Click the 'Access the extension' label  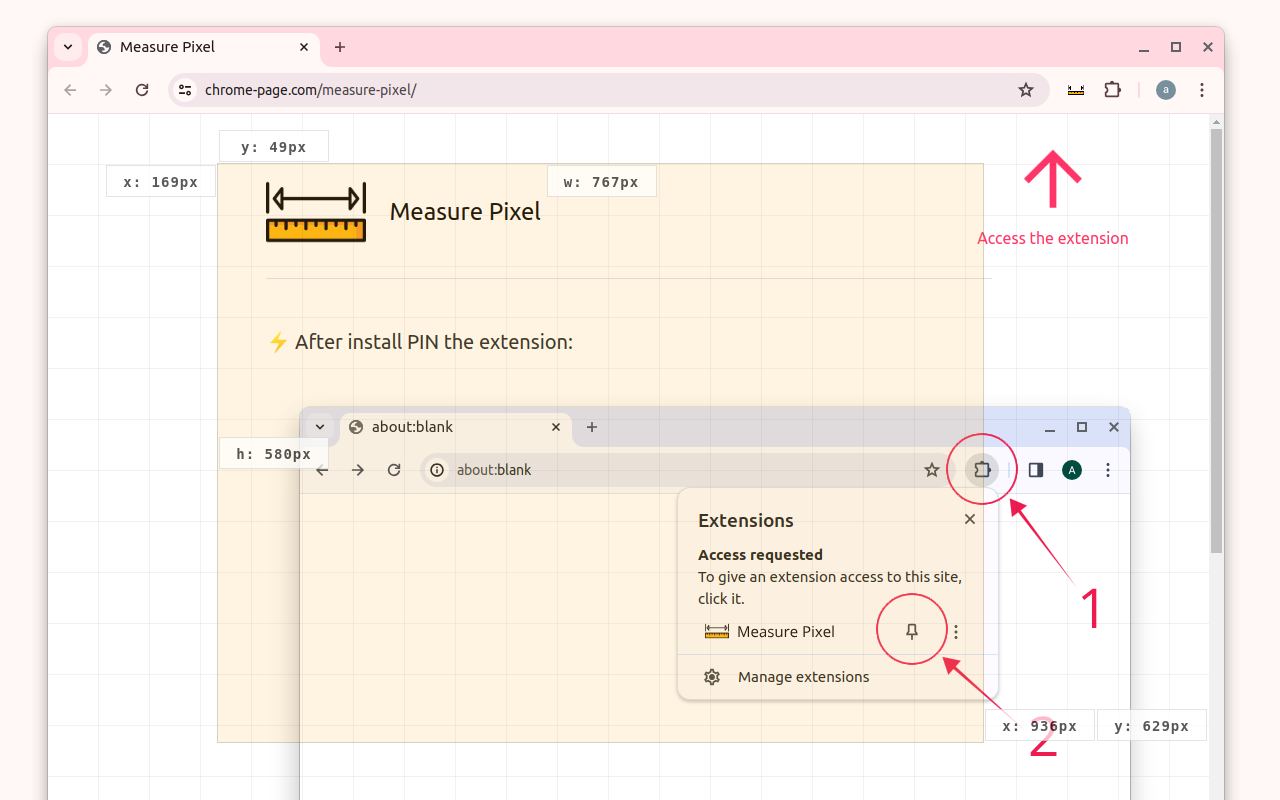(1053, 238)
